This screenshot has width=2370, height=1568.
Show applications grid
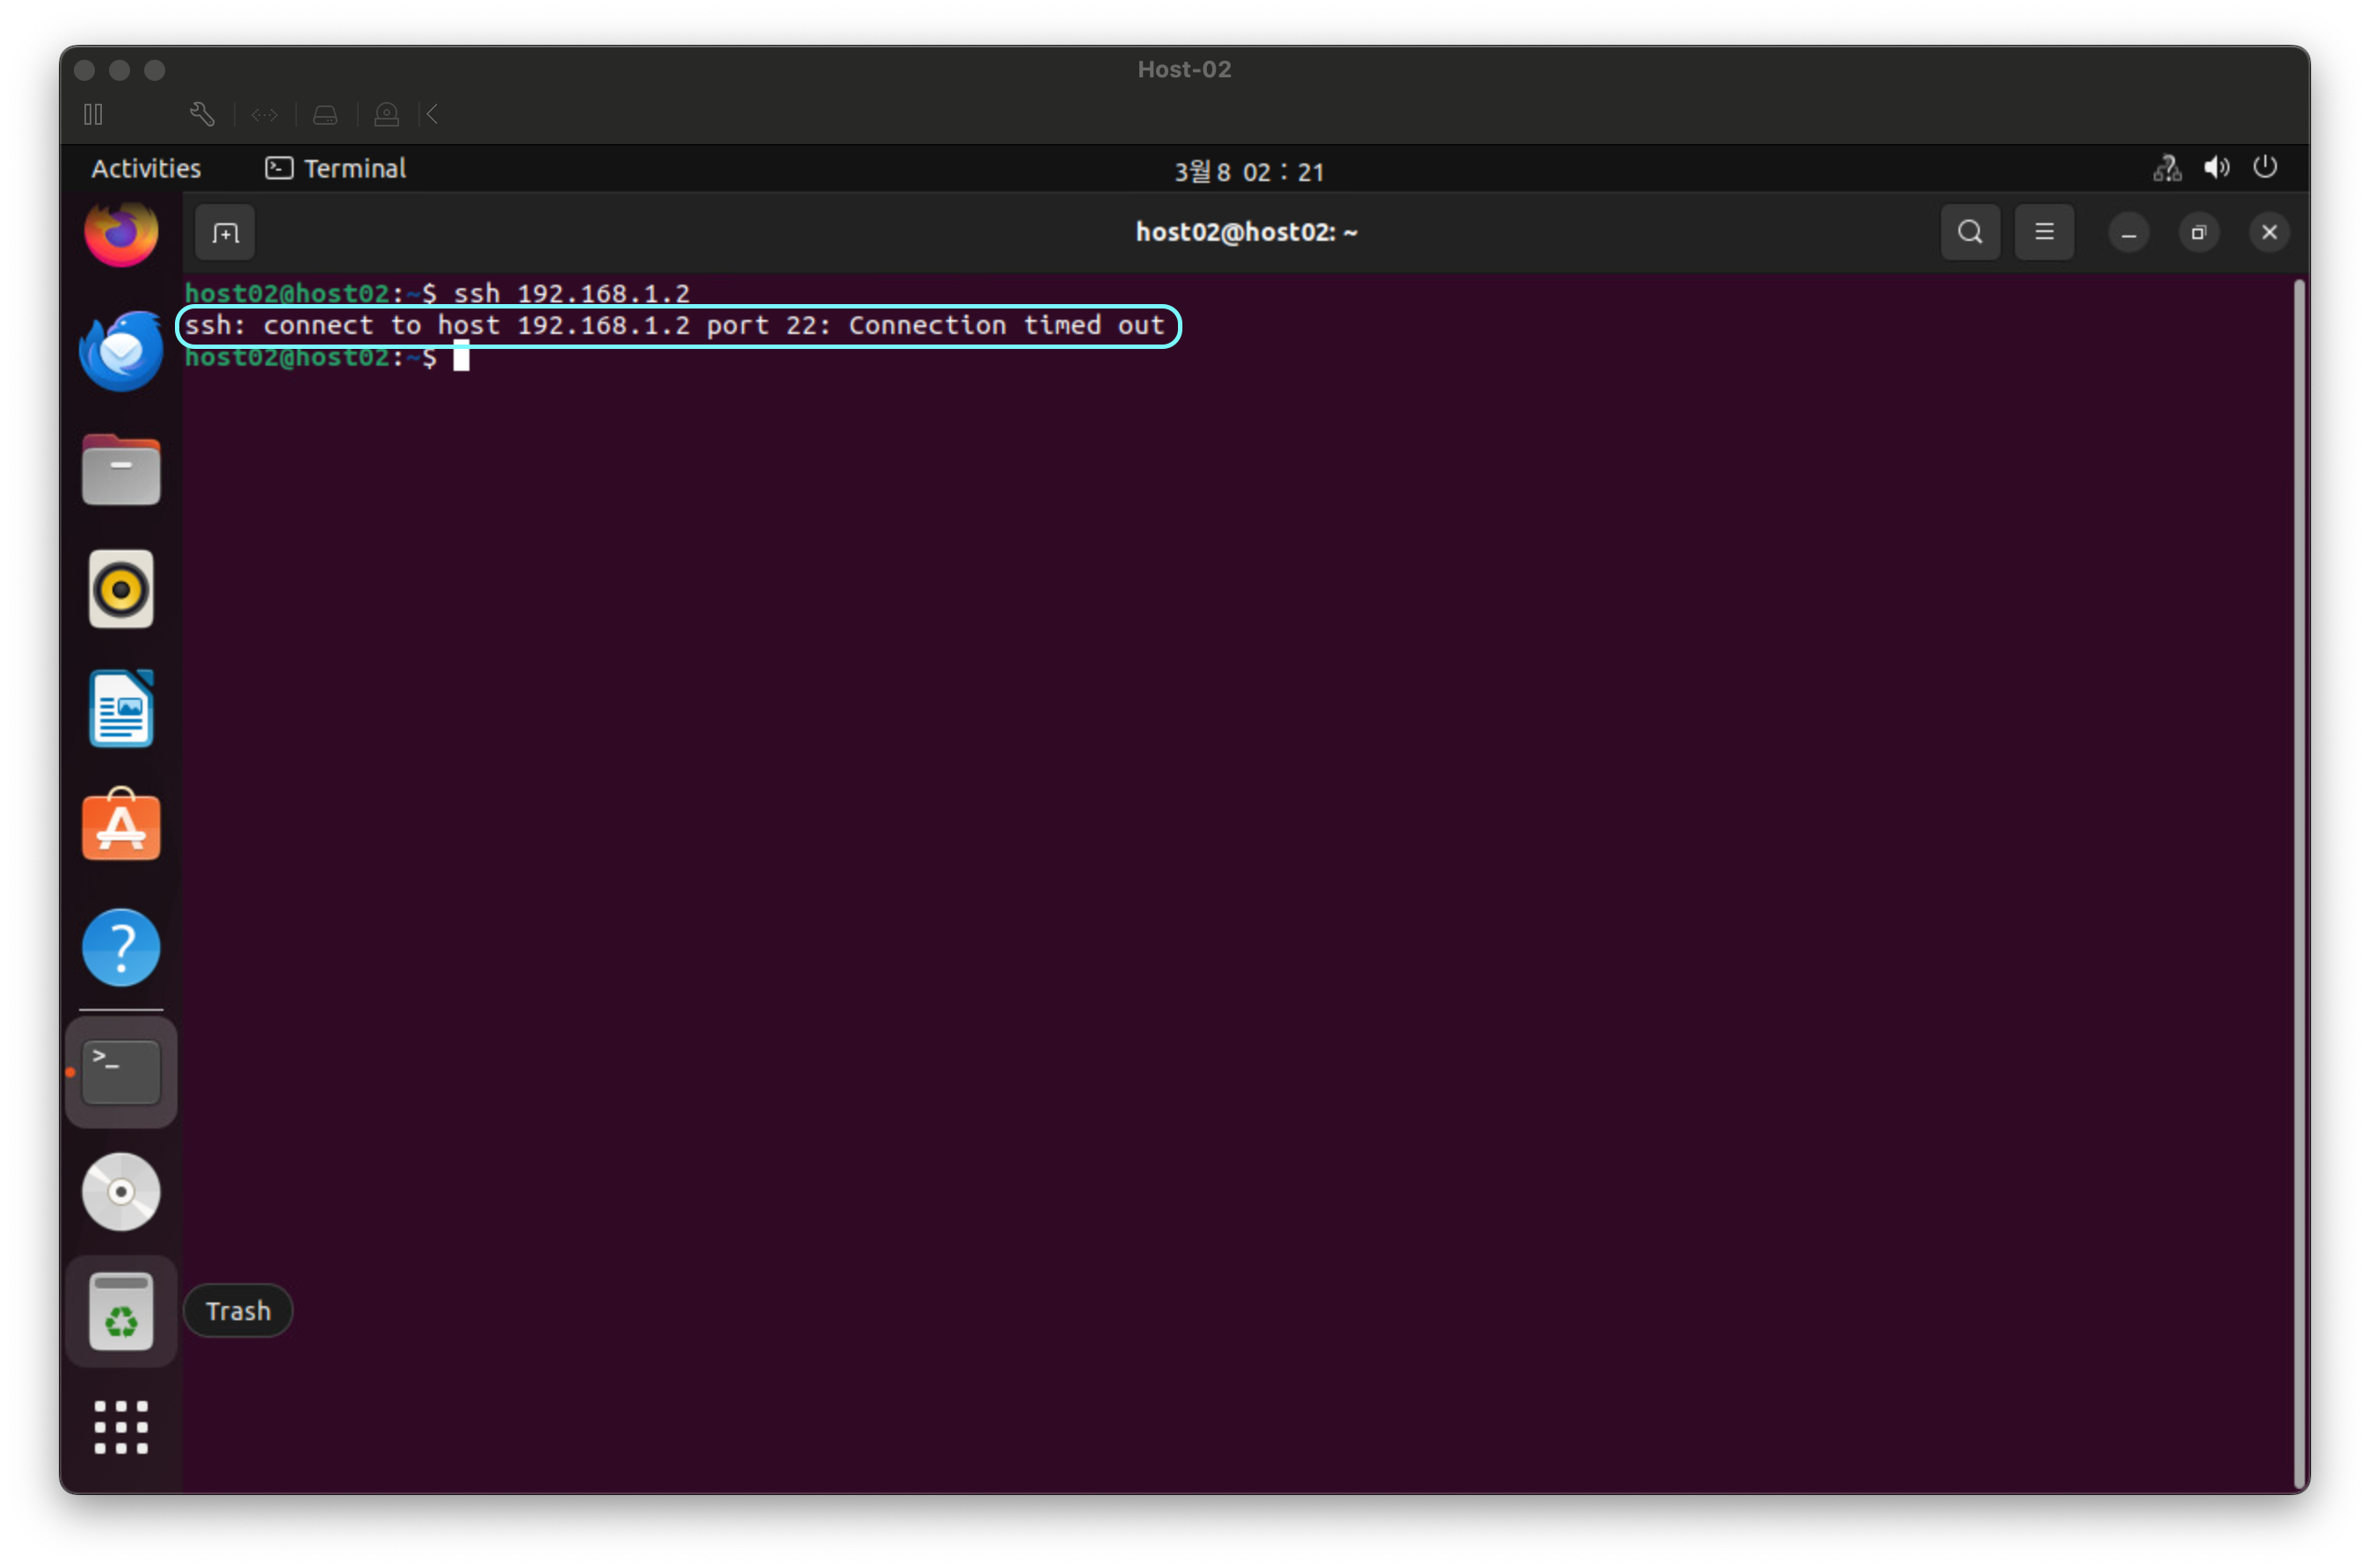pos(121,1427)
